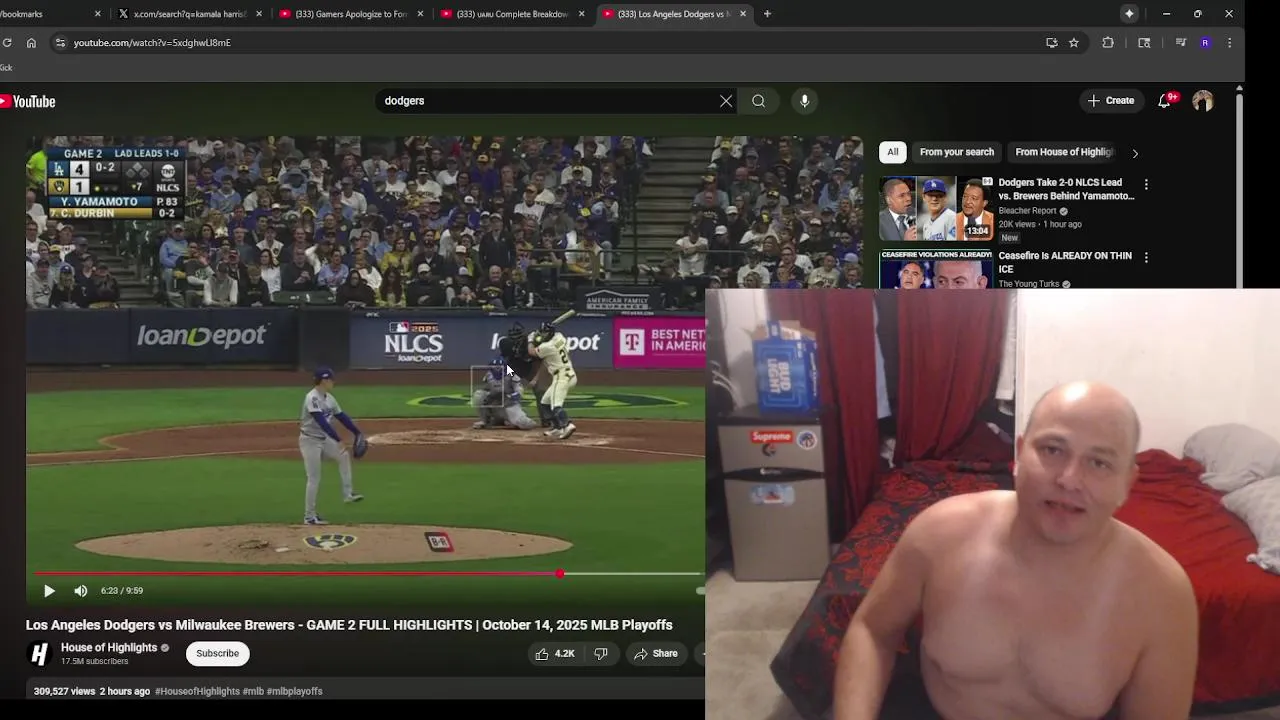Screen dimensions: 1280x720
Task: Click the progress bar scrubber dot
Action: [560, 574]
